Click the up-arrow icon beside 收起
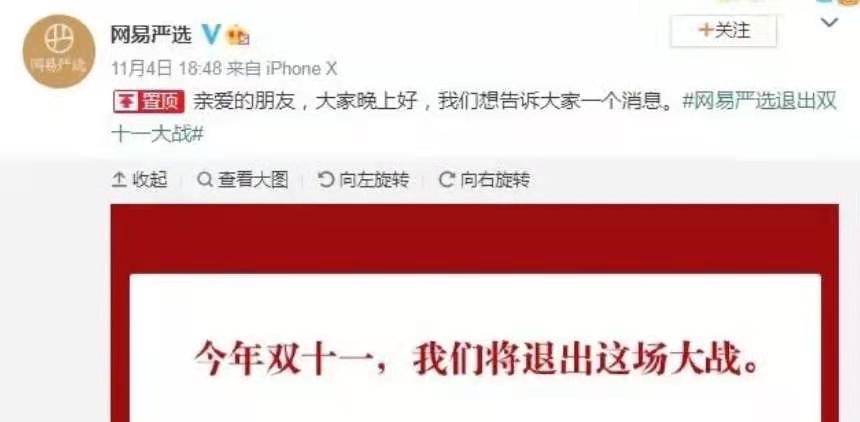860x422 pixels. click(119, 180)
